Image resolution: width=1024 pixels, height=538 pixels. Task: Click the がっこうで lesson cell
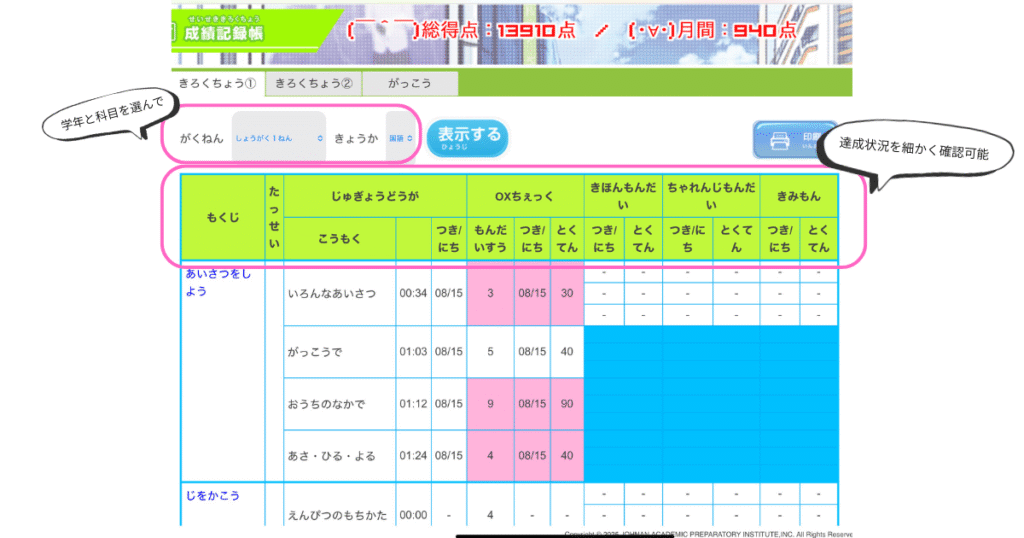(339, 352)
